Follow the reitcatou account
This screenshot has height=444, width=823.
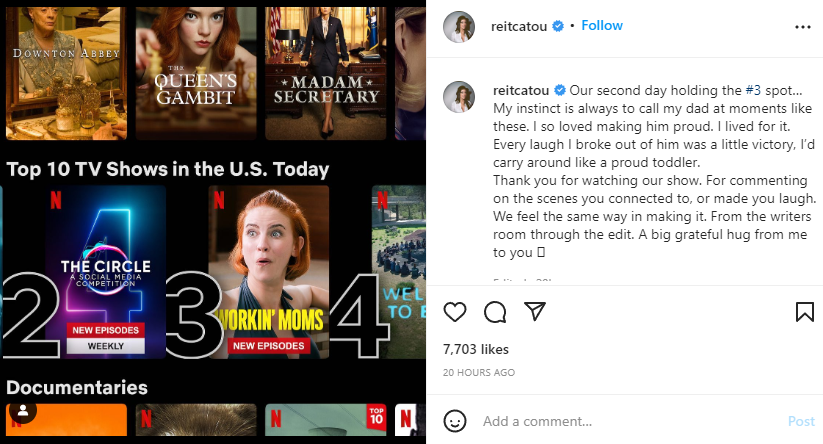point(602,25)
